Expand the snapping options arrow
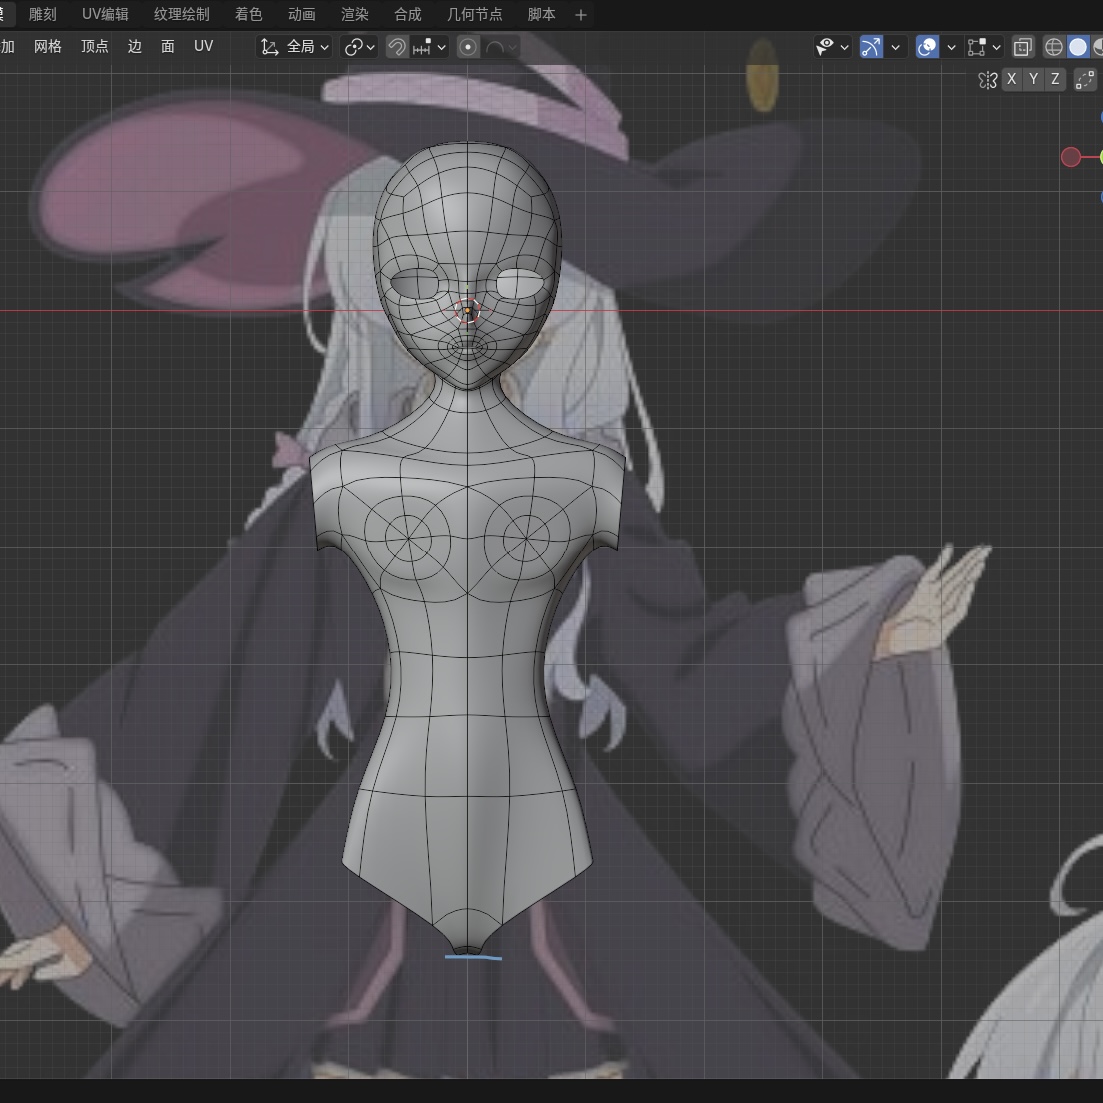The image size is (1103, 1103). point(442,48)
